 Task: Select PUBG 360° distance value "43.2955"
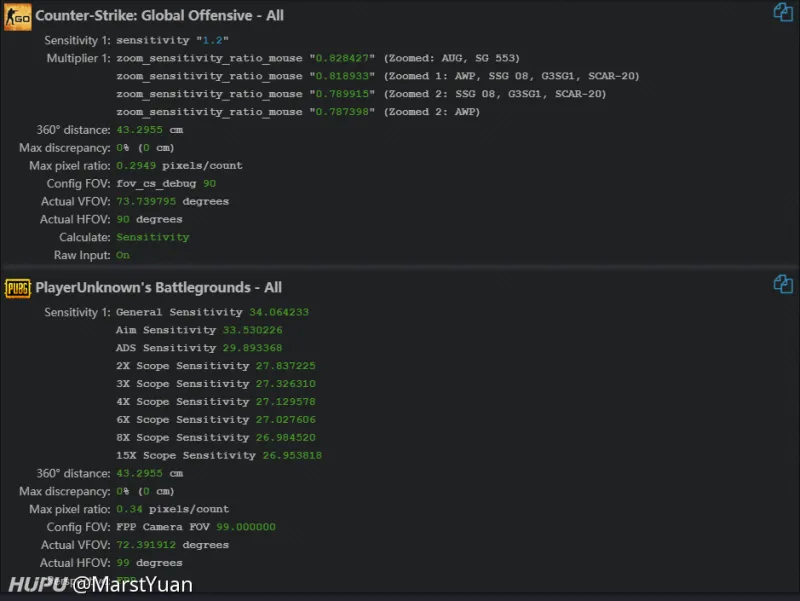(139, 473)
